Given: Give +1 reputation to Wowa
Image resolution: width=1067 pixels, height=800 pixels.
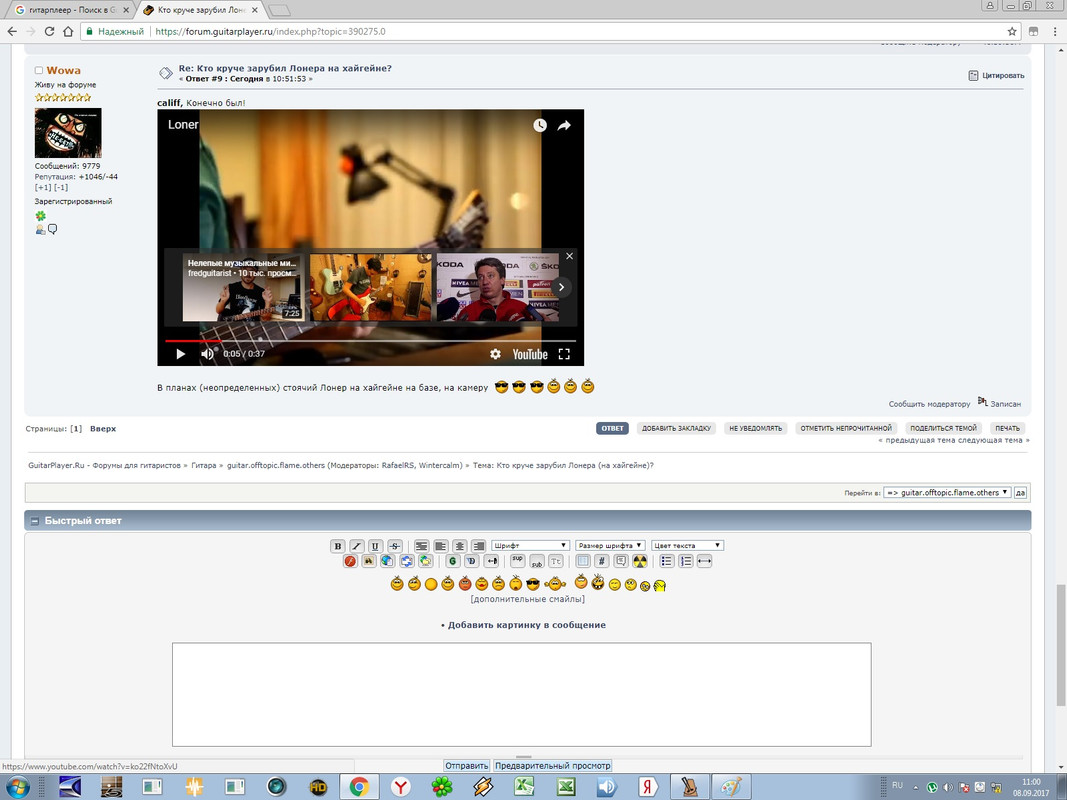Looking at the screenshot, I should [43, 188].
